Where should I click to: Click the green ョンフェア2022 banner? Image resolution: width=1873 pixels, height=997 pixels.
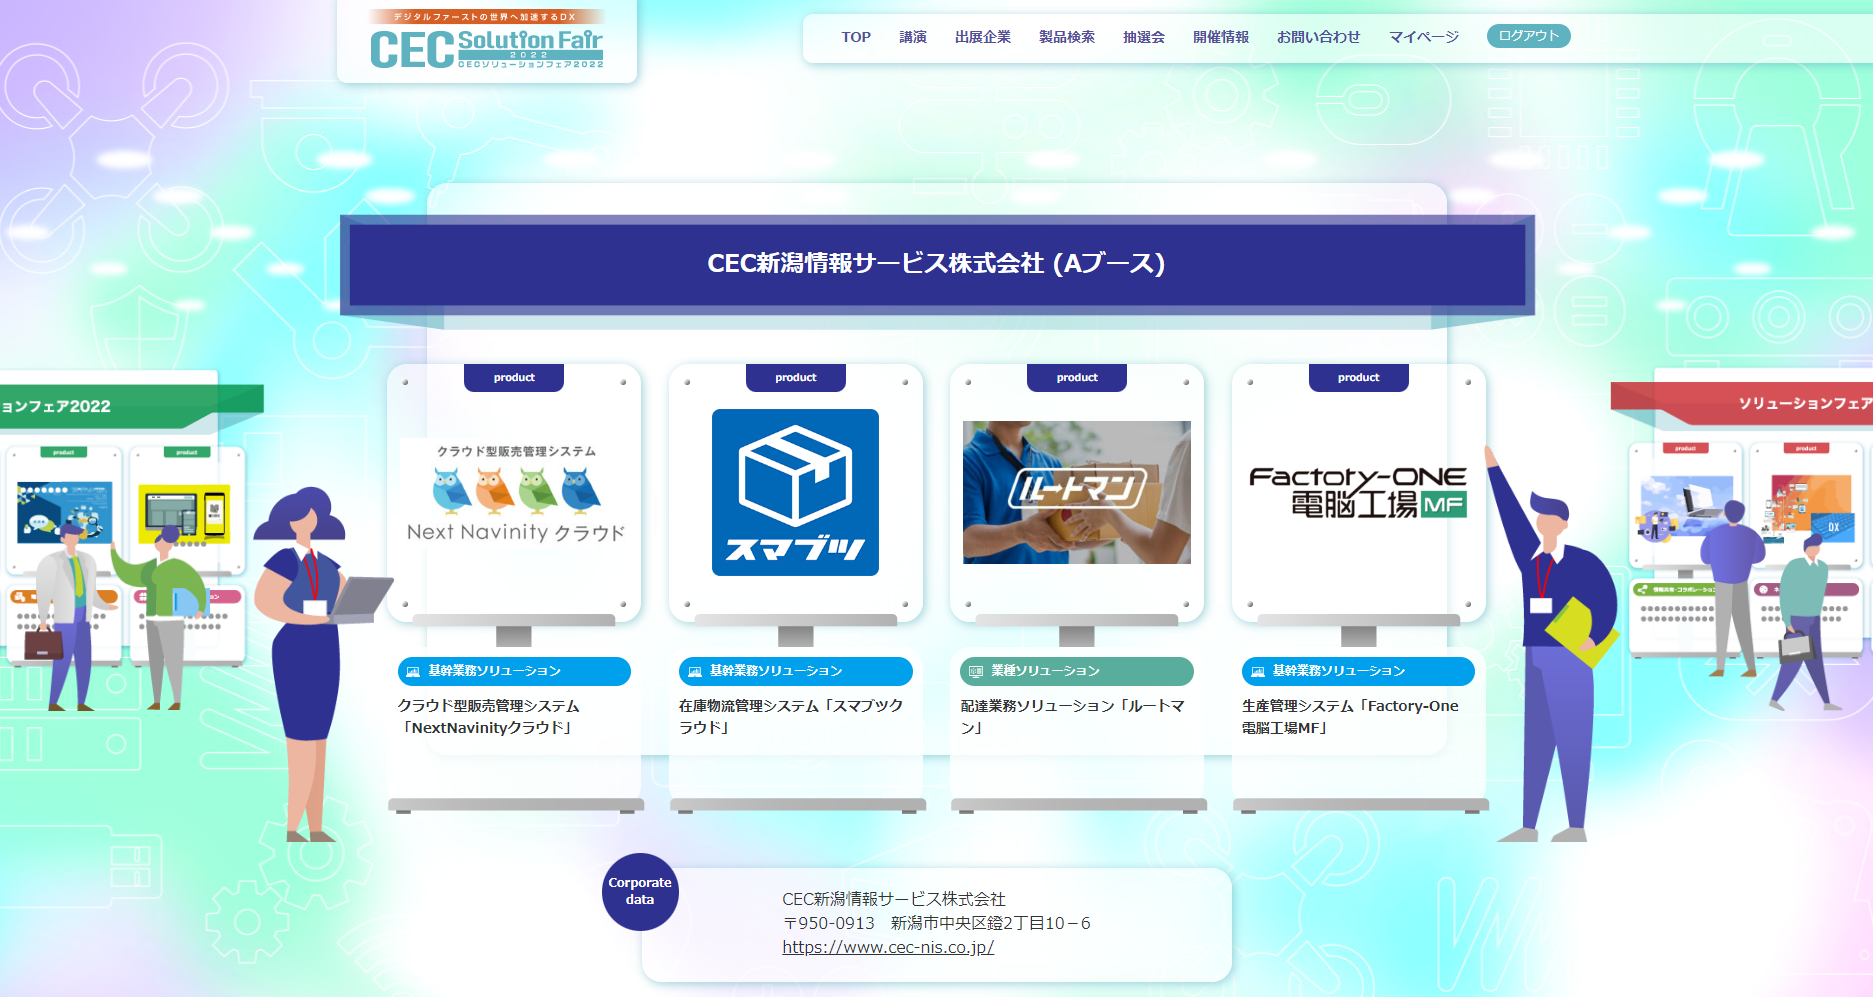pyautogui.click(x=130, y=406)
